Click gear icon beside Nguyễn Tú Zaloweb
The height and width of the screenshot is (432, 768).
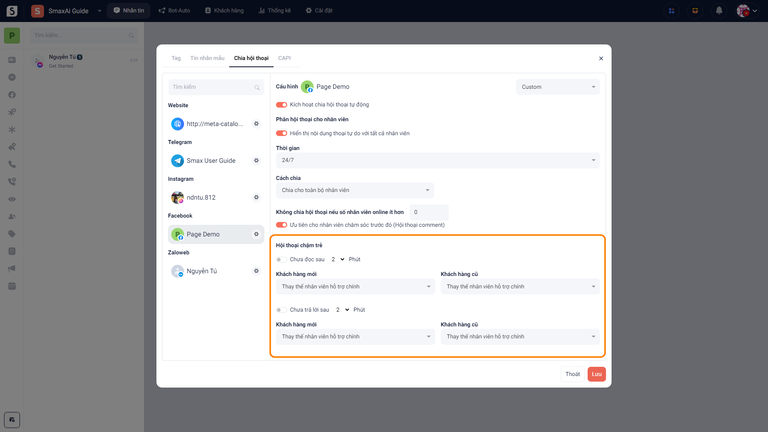[256, 271]
